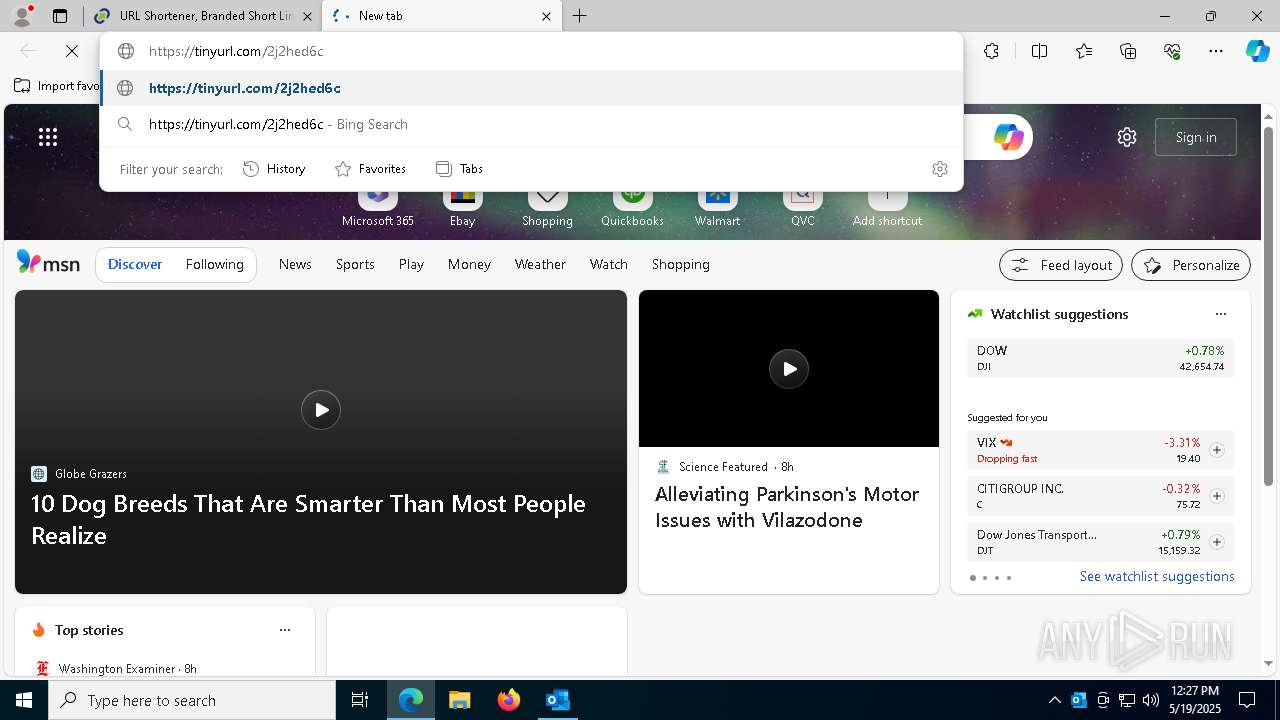Switch to URL Shortener tab
Viewport: 1280px width, 720px height.
pos(204,16)
